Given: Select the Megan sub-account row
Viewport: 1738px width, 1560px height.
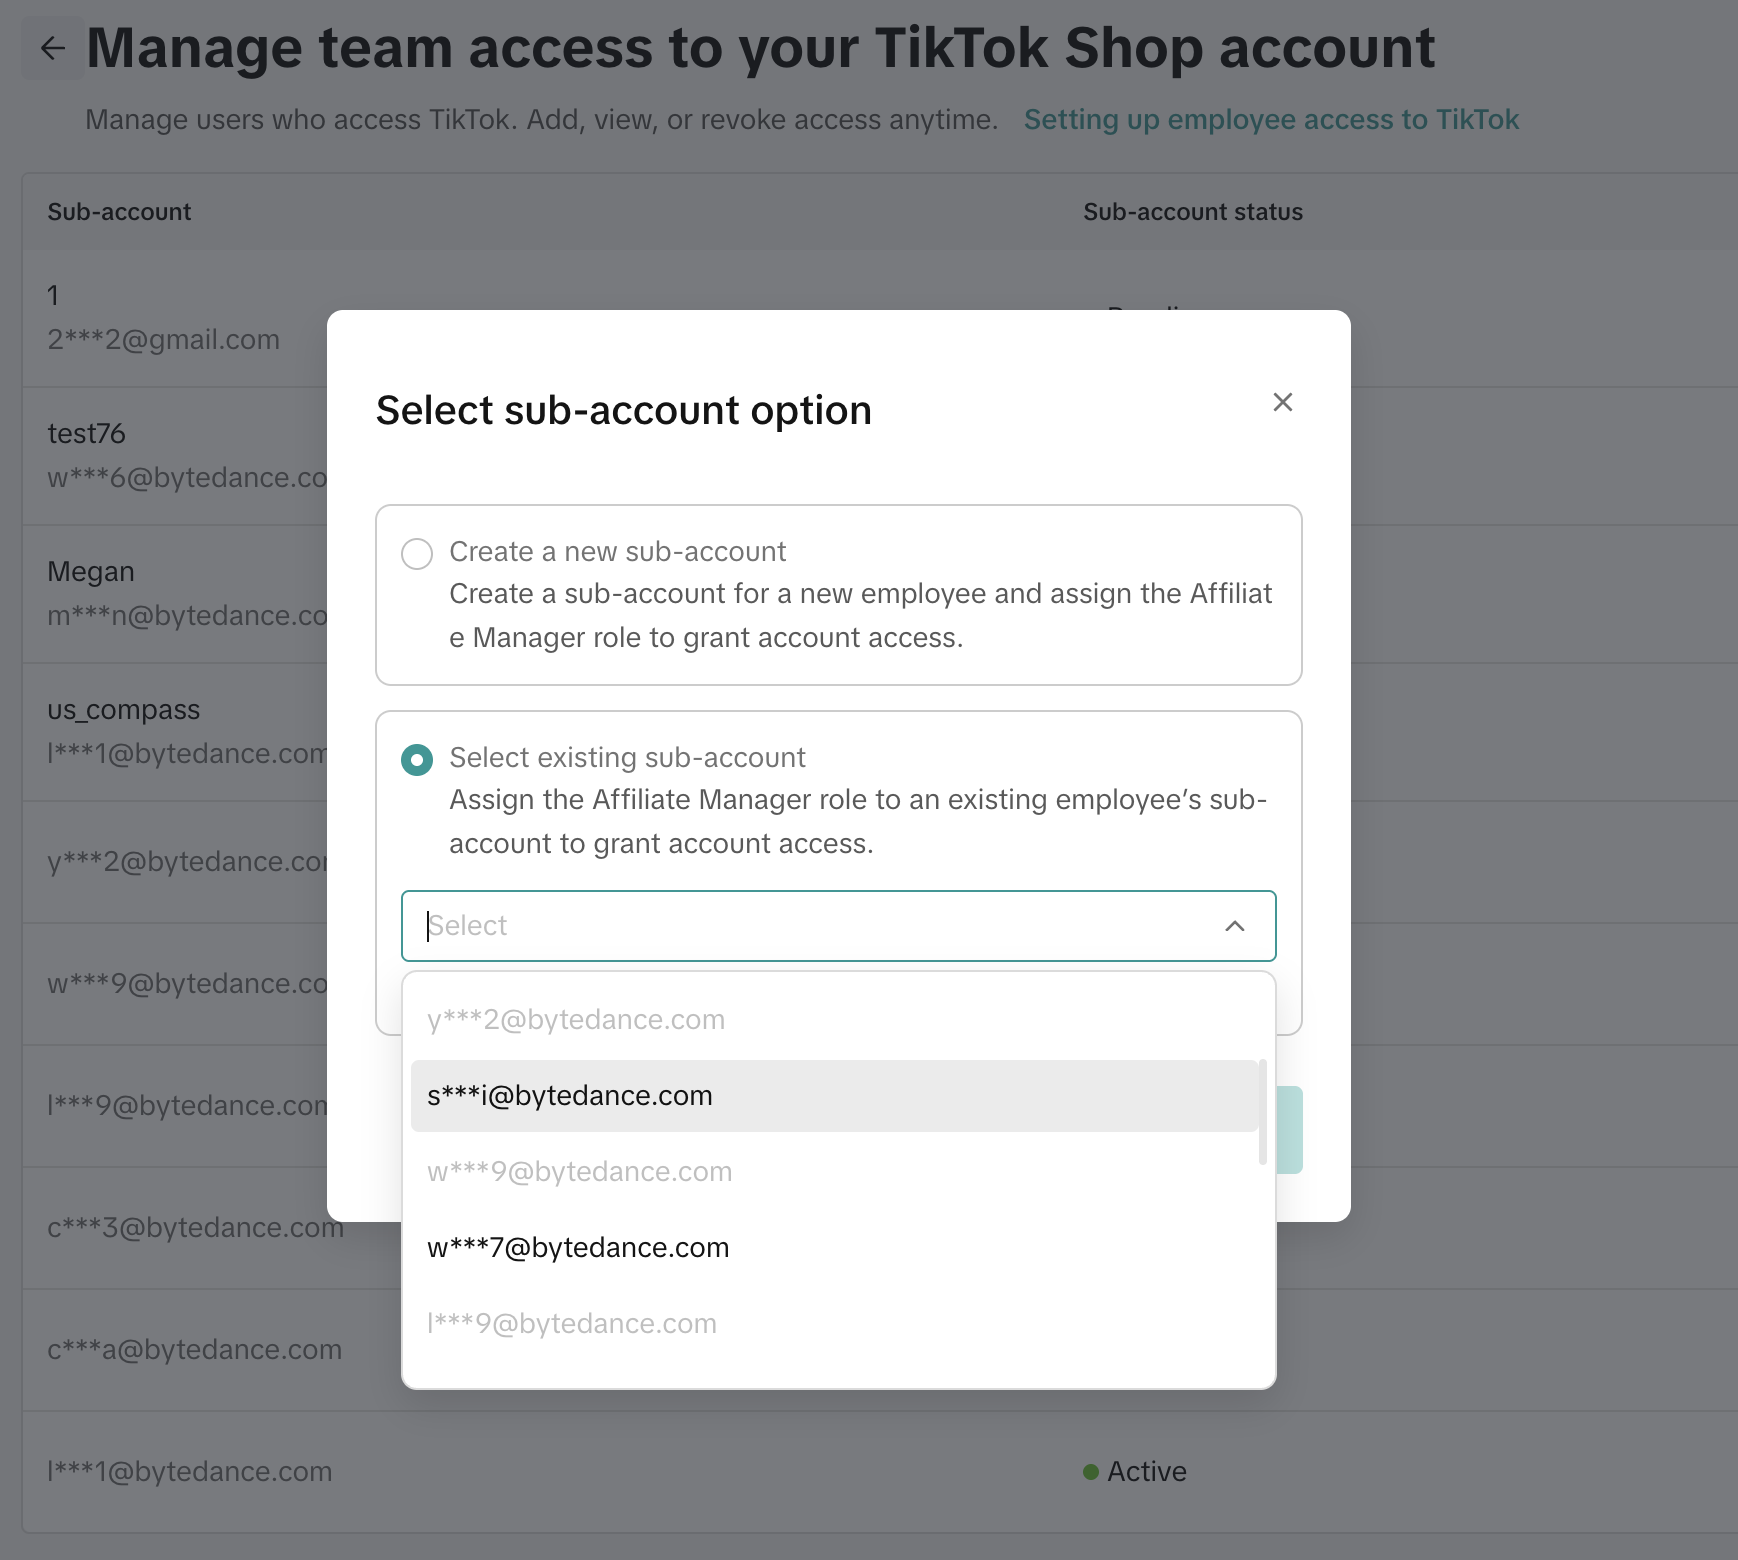Looking at the screenshot, I should [91, 572].
